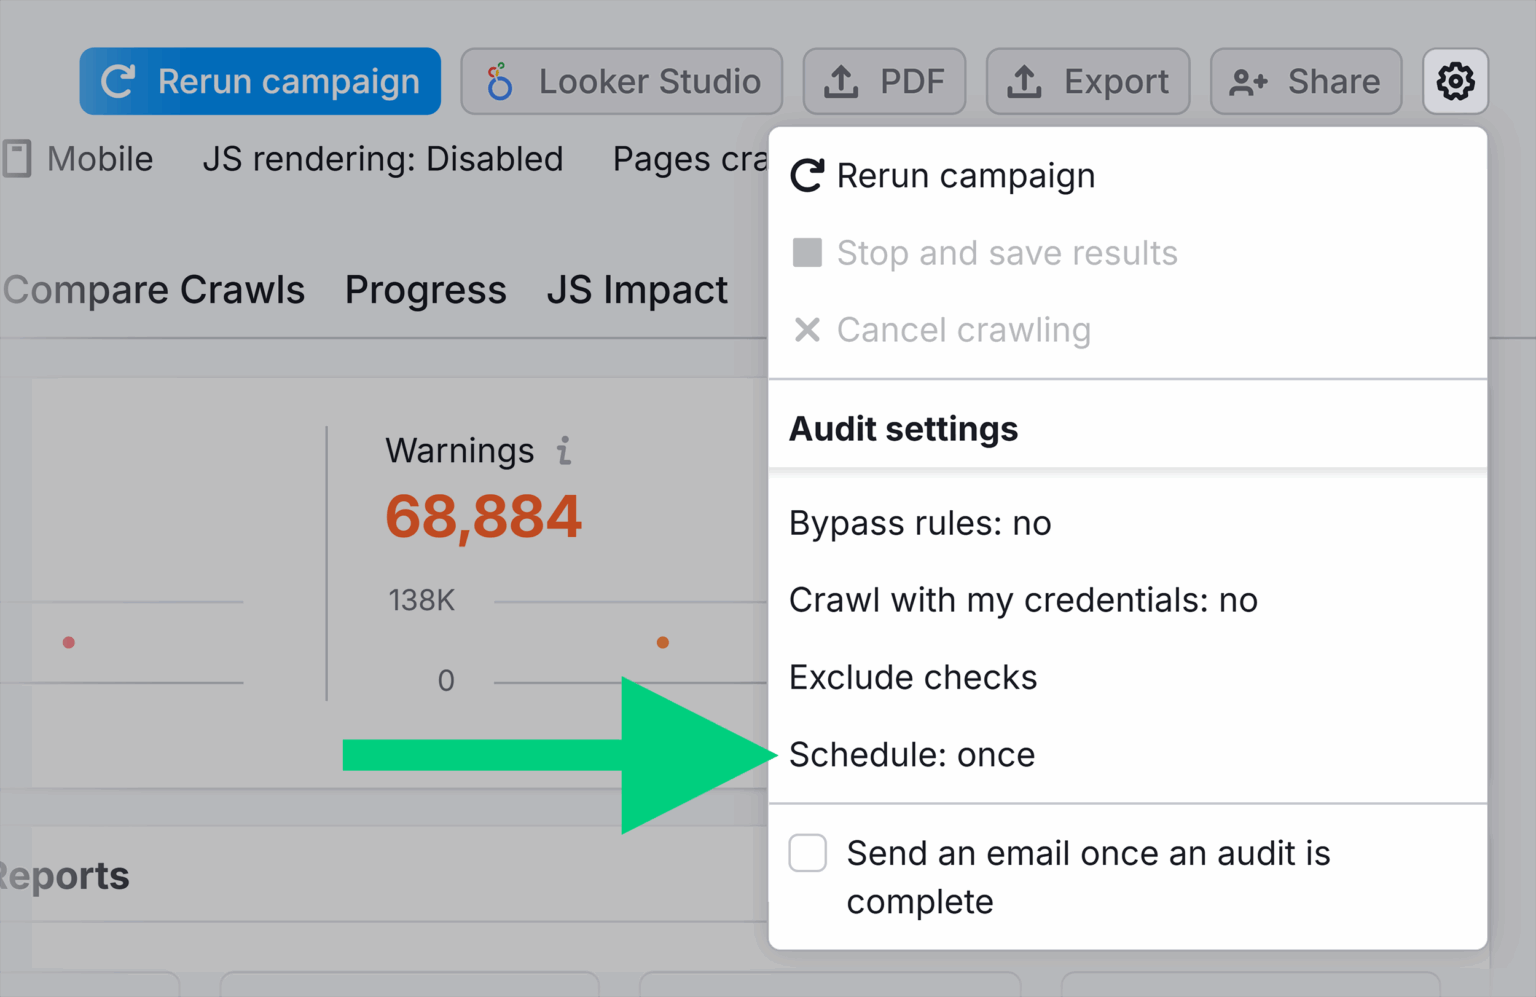
Task: Click the orange warnings count 68,884
Action: coord(483,516)
